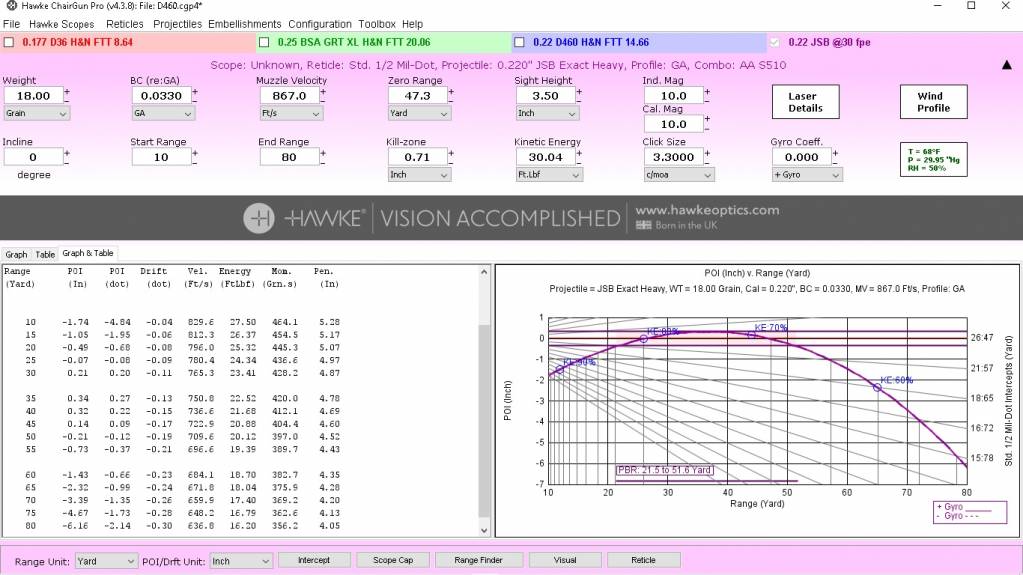Open the Reticles menu
Viewport: 1023px width, 575px height.
point(124,24)
